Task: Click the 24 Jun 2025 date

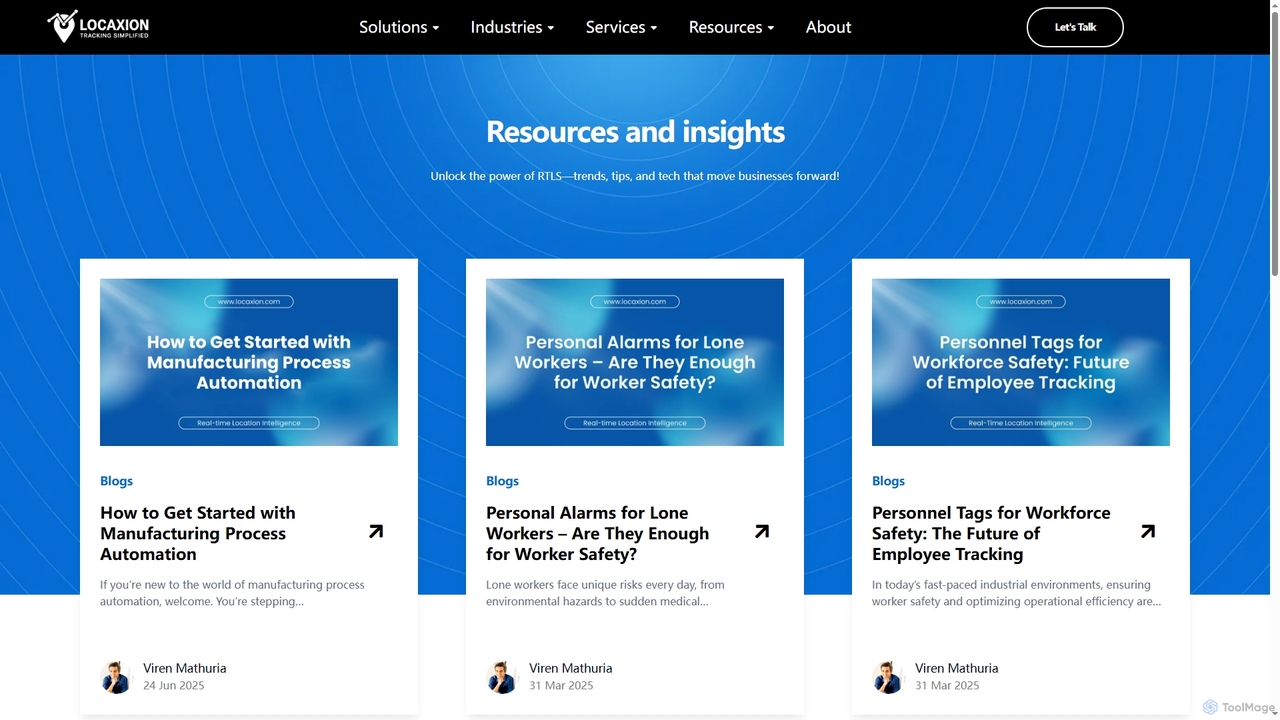Action: click(174, 686)
